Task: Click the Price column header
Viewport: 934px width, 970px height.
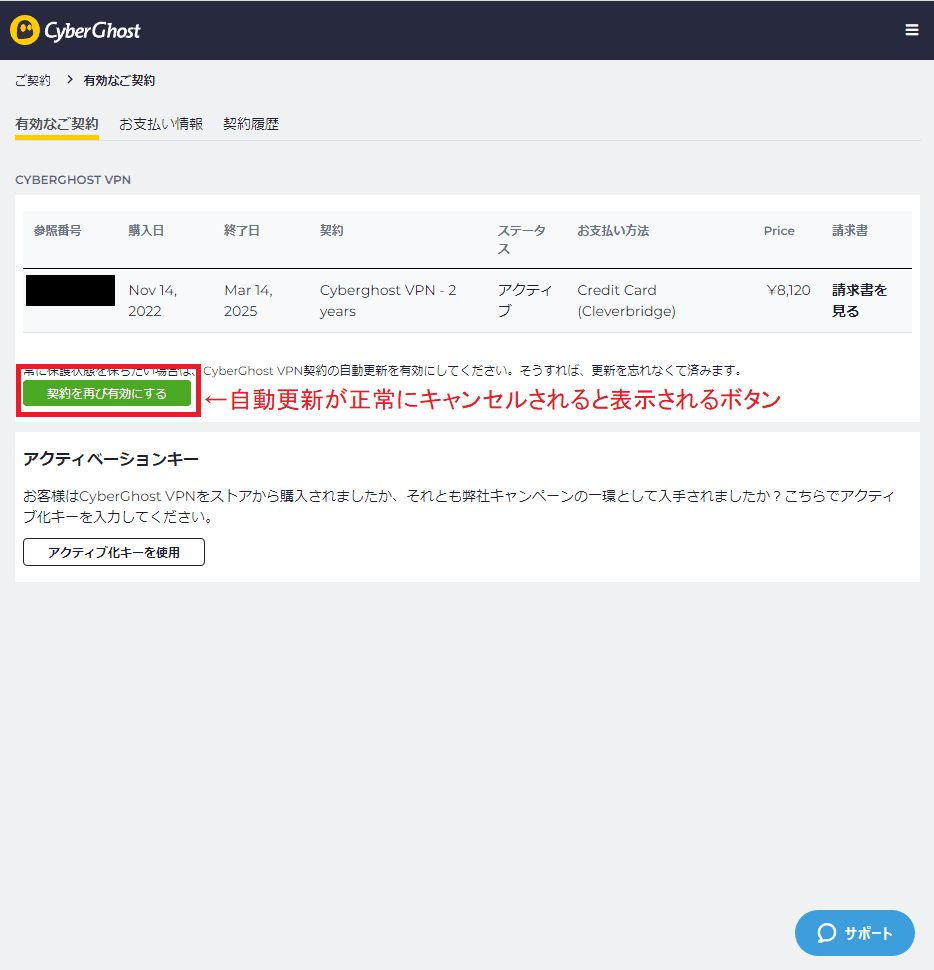Action: click(779, 231)
